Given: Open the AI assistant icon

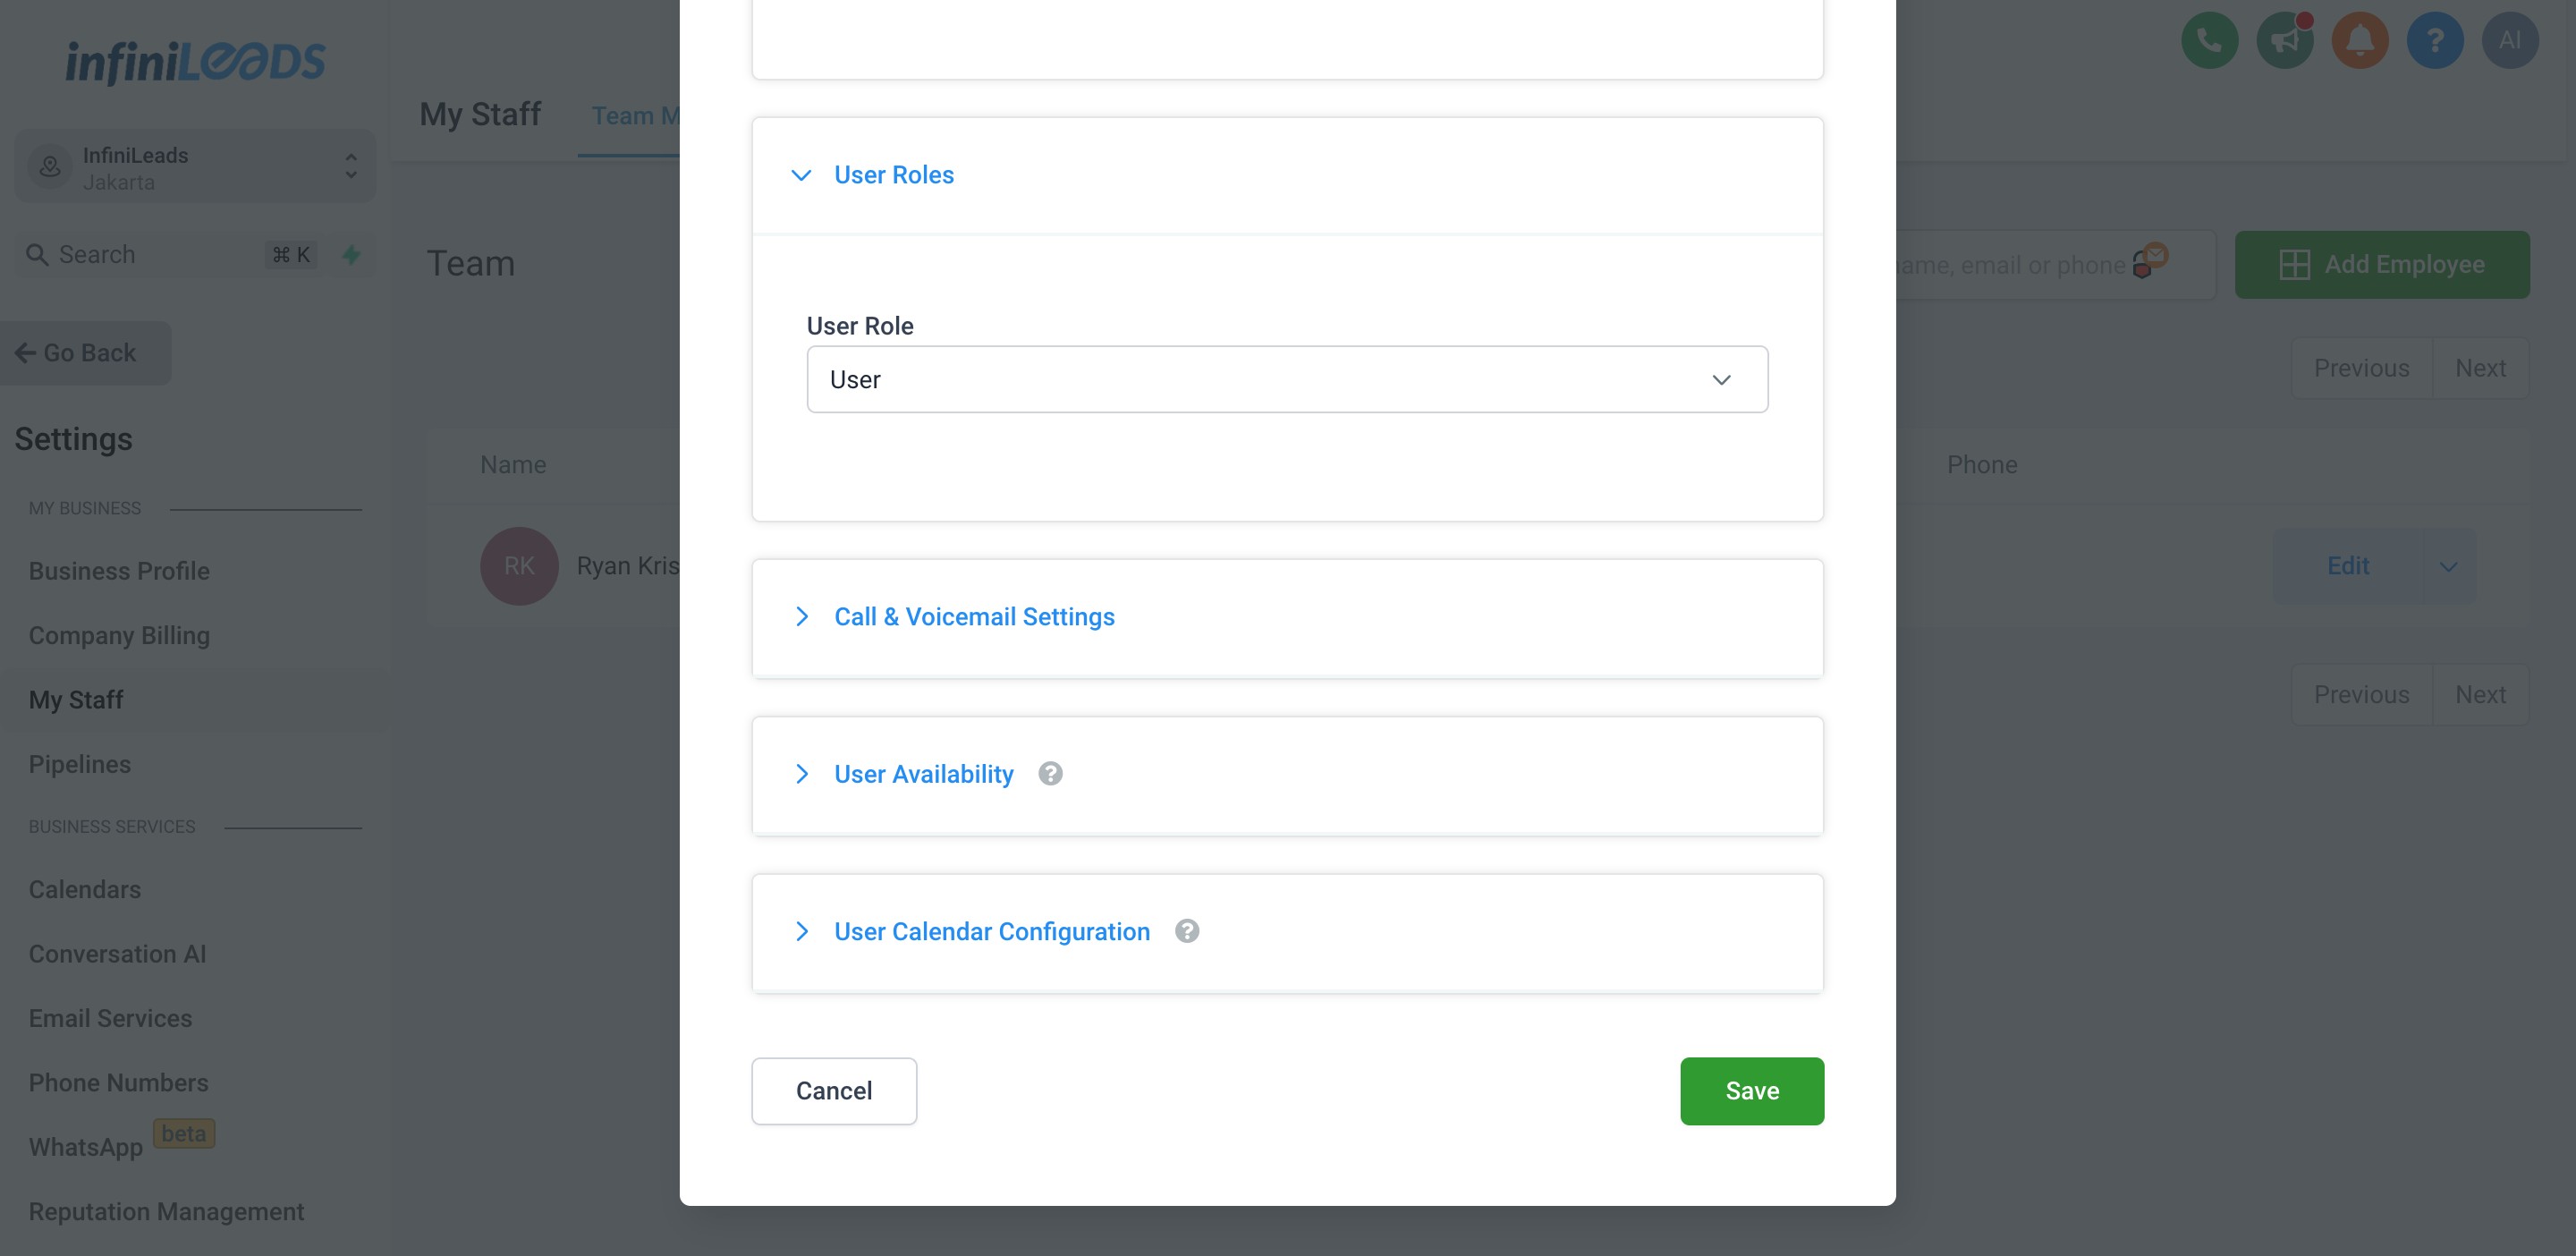Looking at the screenshot, I should pos(2510,40).
